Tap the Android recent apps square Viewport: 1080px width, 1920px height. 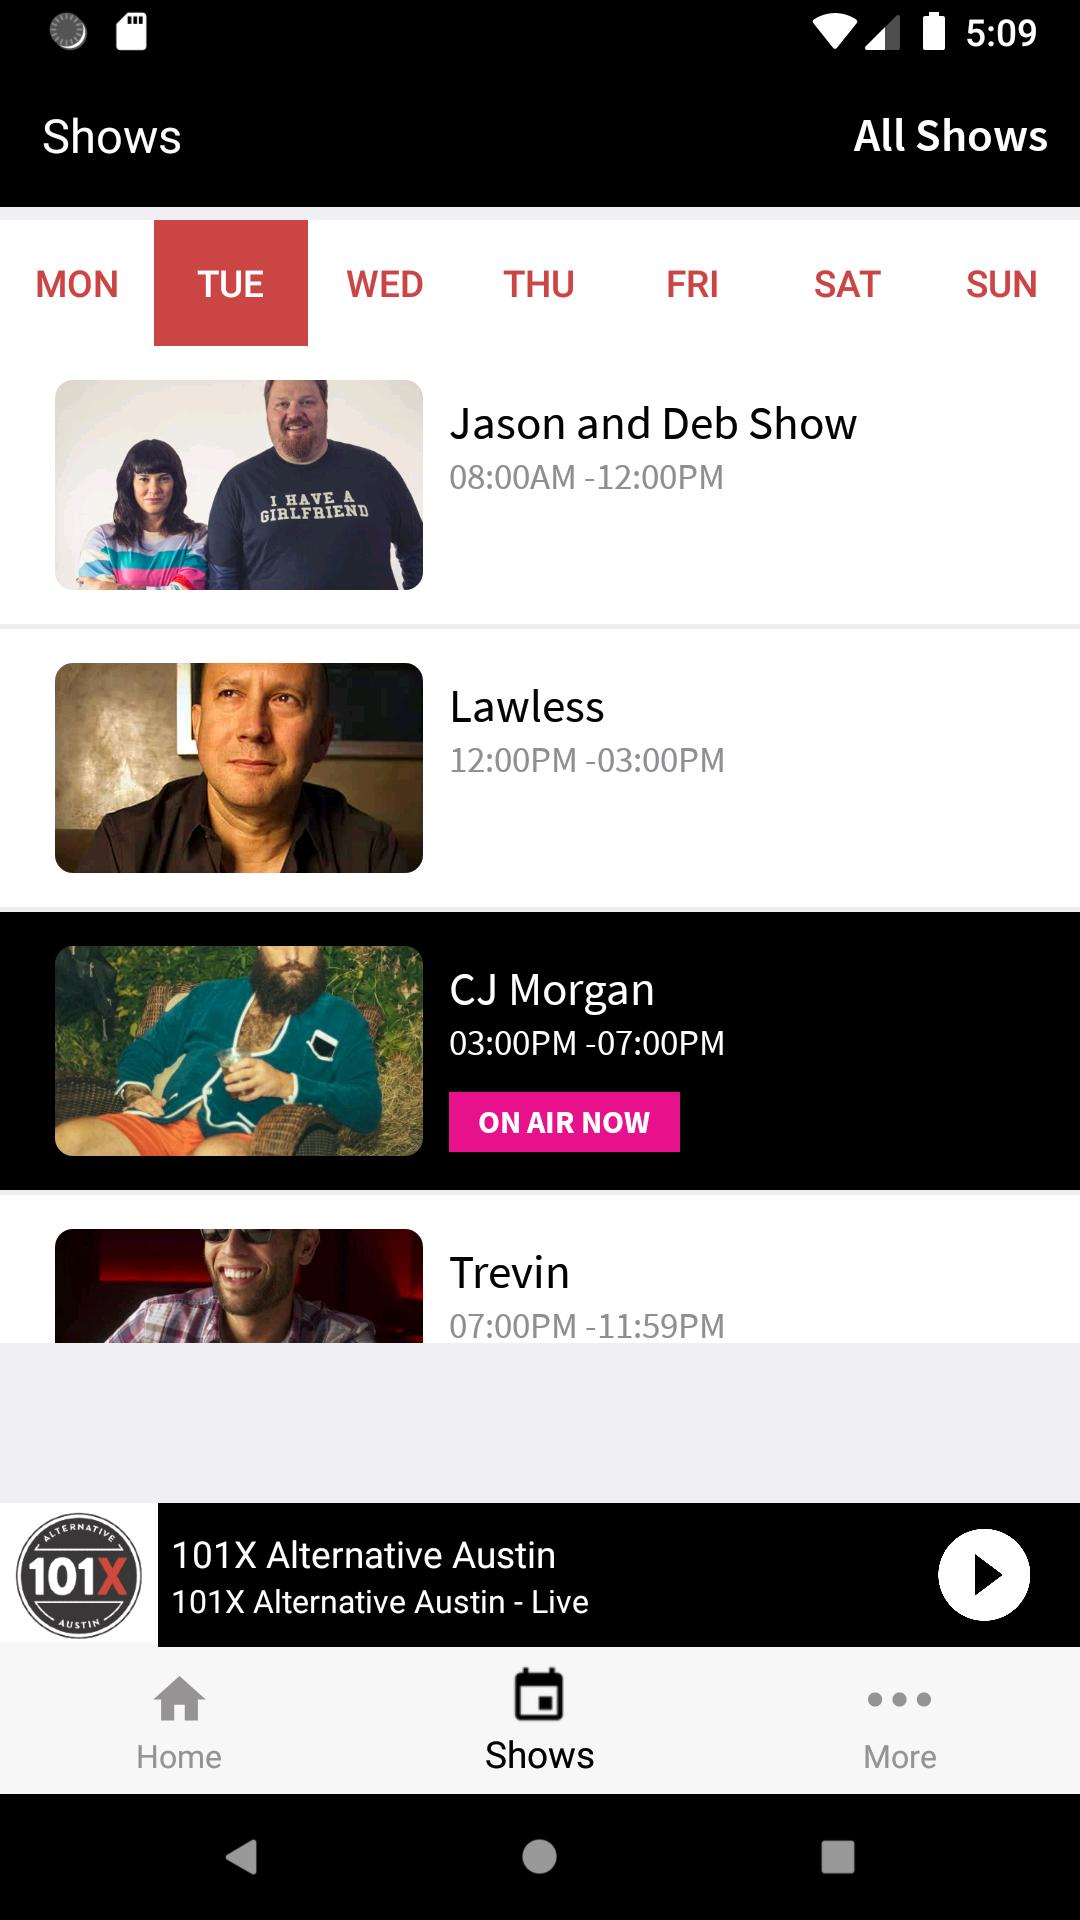pyautogui.click(x=838, y=1857)
